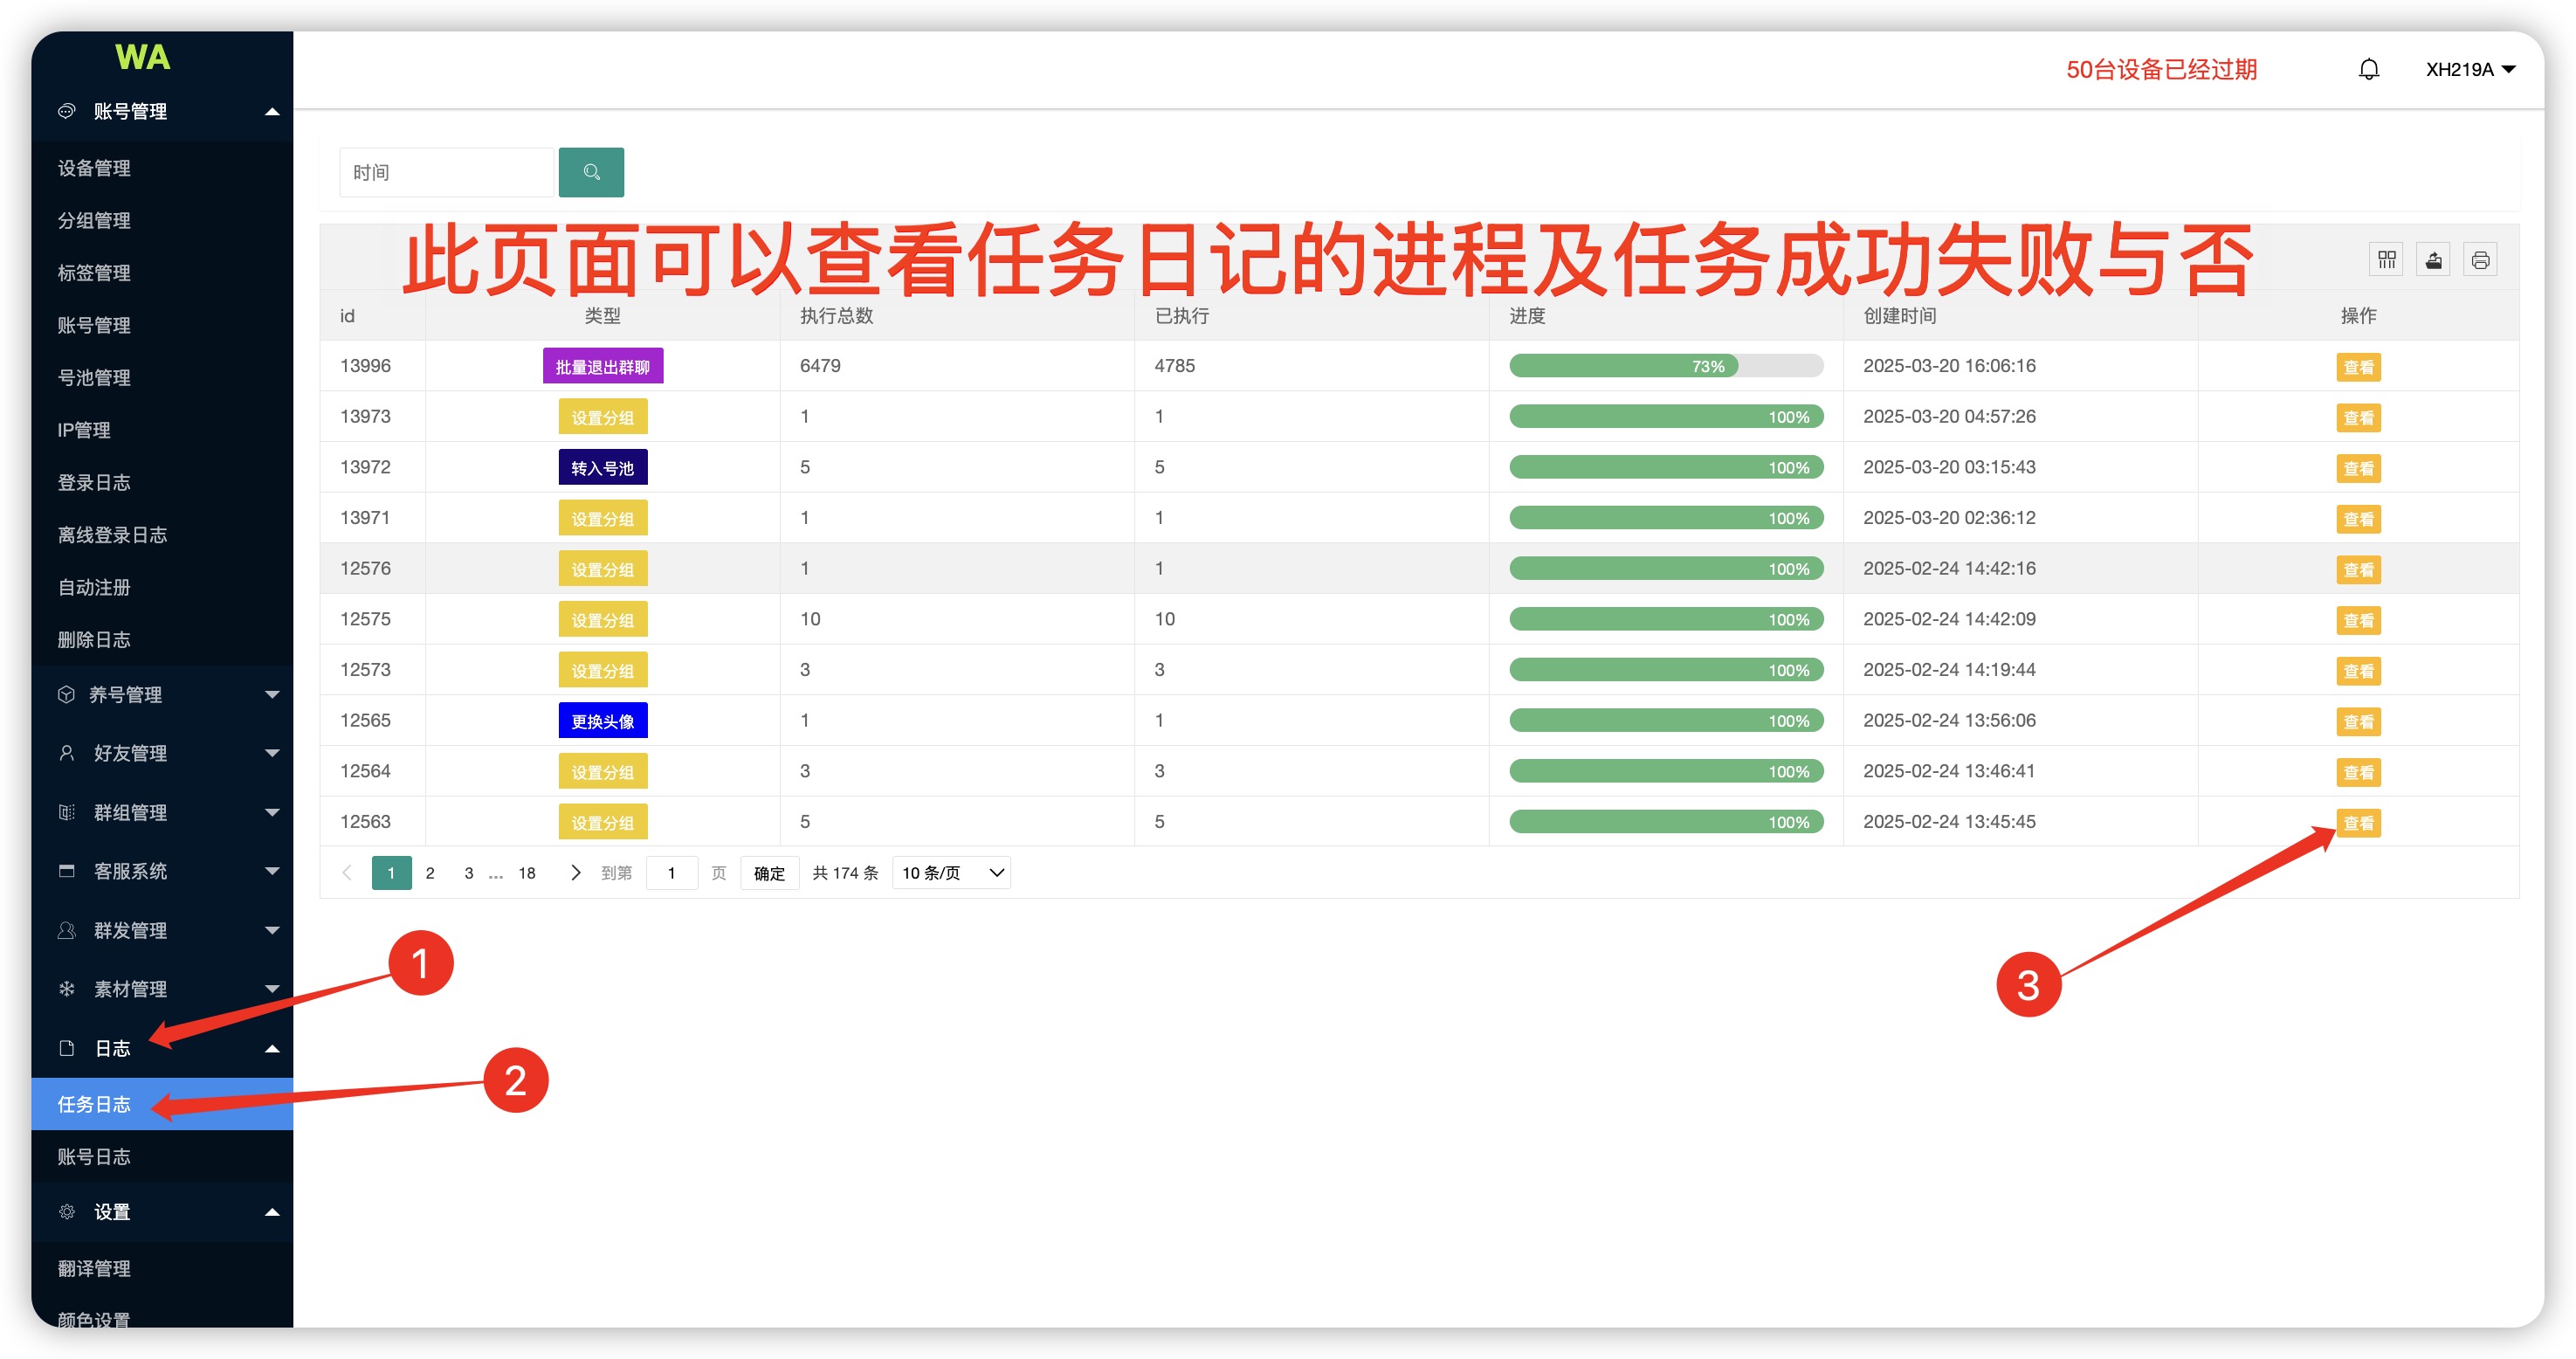
Task: Select 账号日志 menu item
Action: click(x=95, y=1156)
